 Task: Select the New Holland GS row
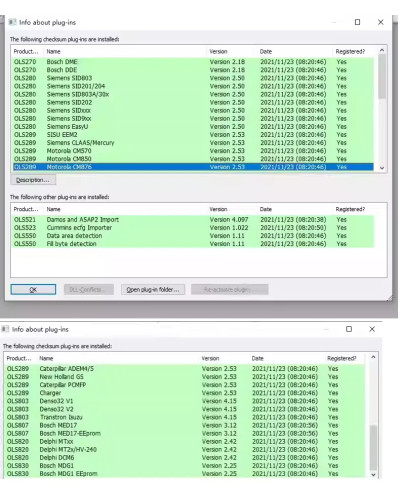[185, 377]
